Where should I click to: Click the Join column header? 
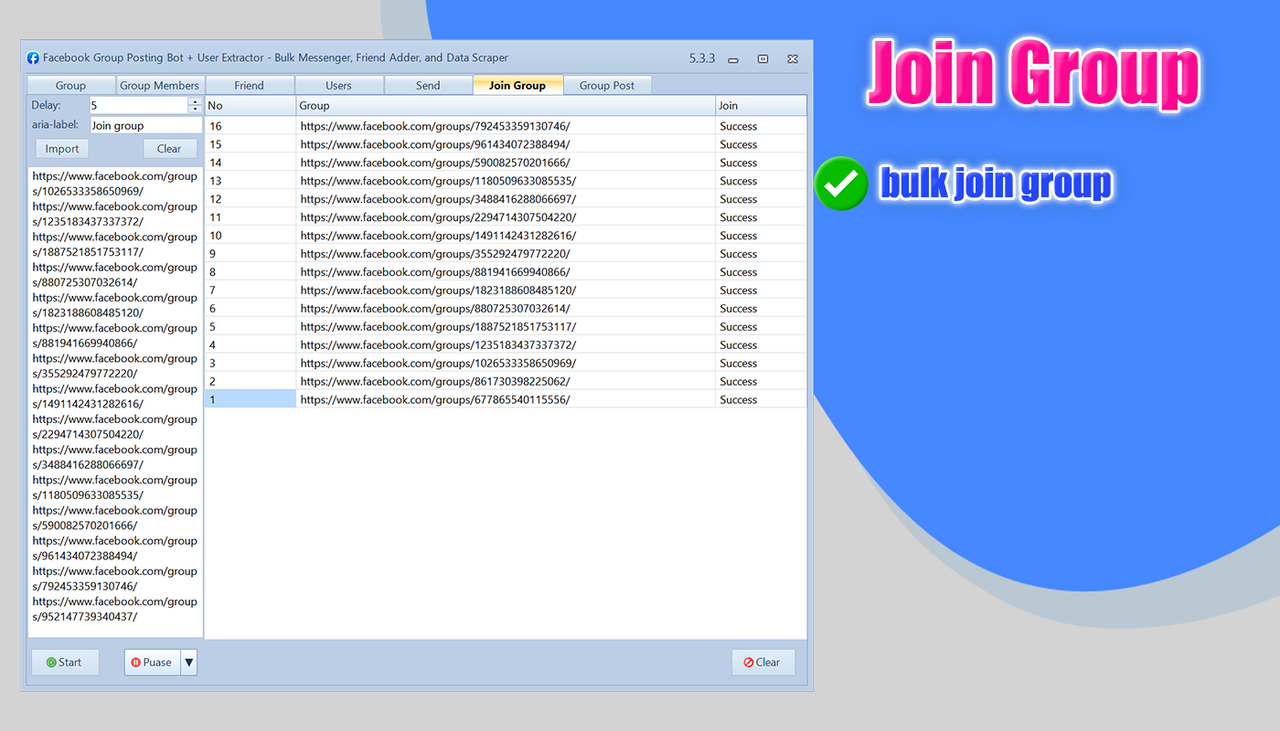(x=760, y=105)
